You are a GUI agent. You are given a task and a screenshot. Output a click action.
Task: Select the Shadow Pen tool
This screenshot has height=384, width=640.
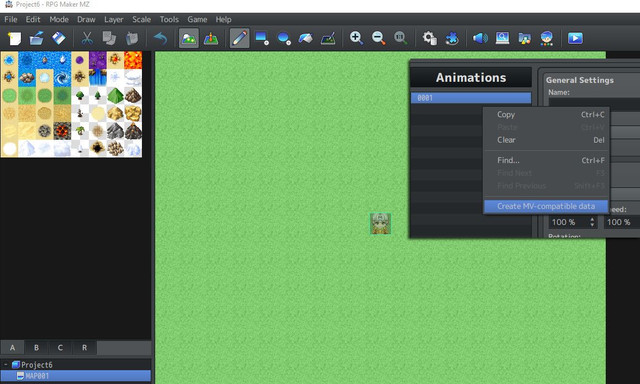pos(328,38)
